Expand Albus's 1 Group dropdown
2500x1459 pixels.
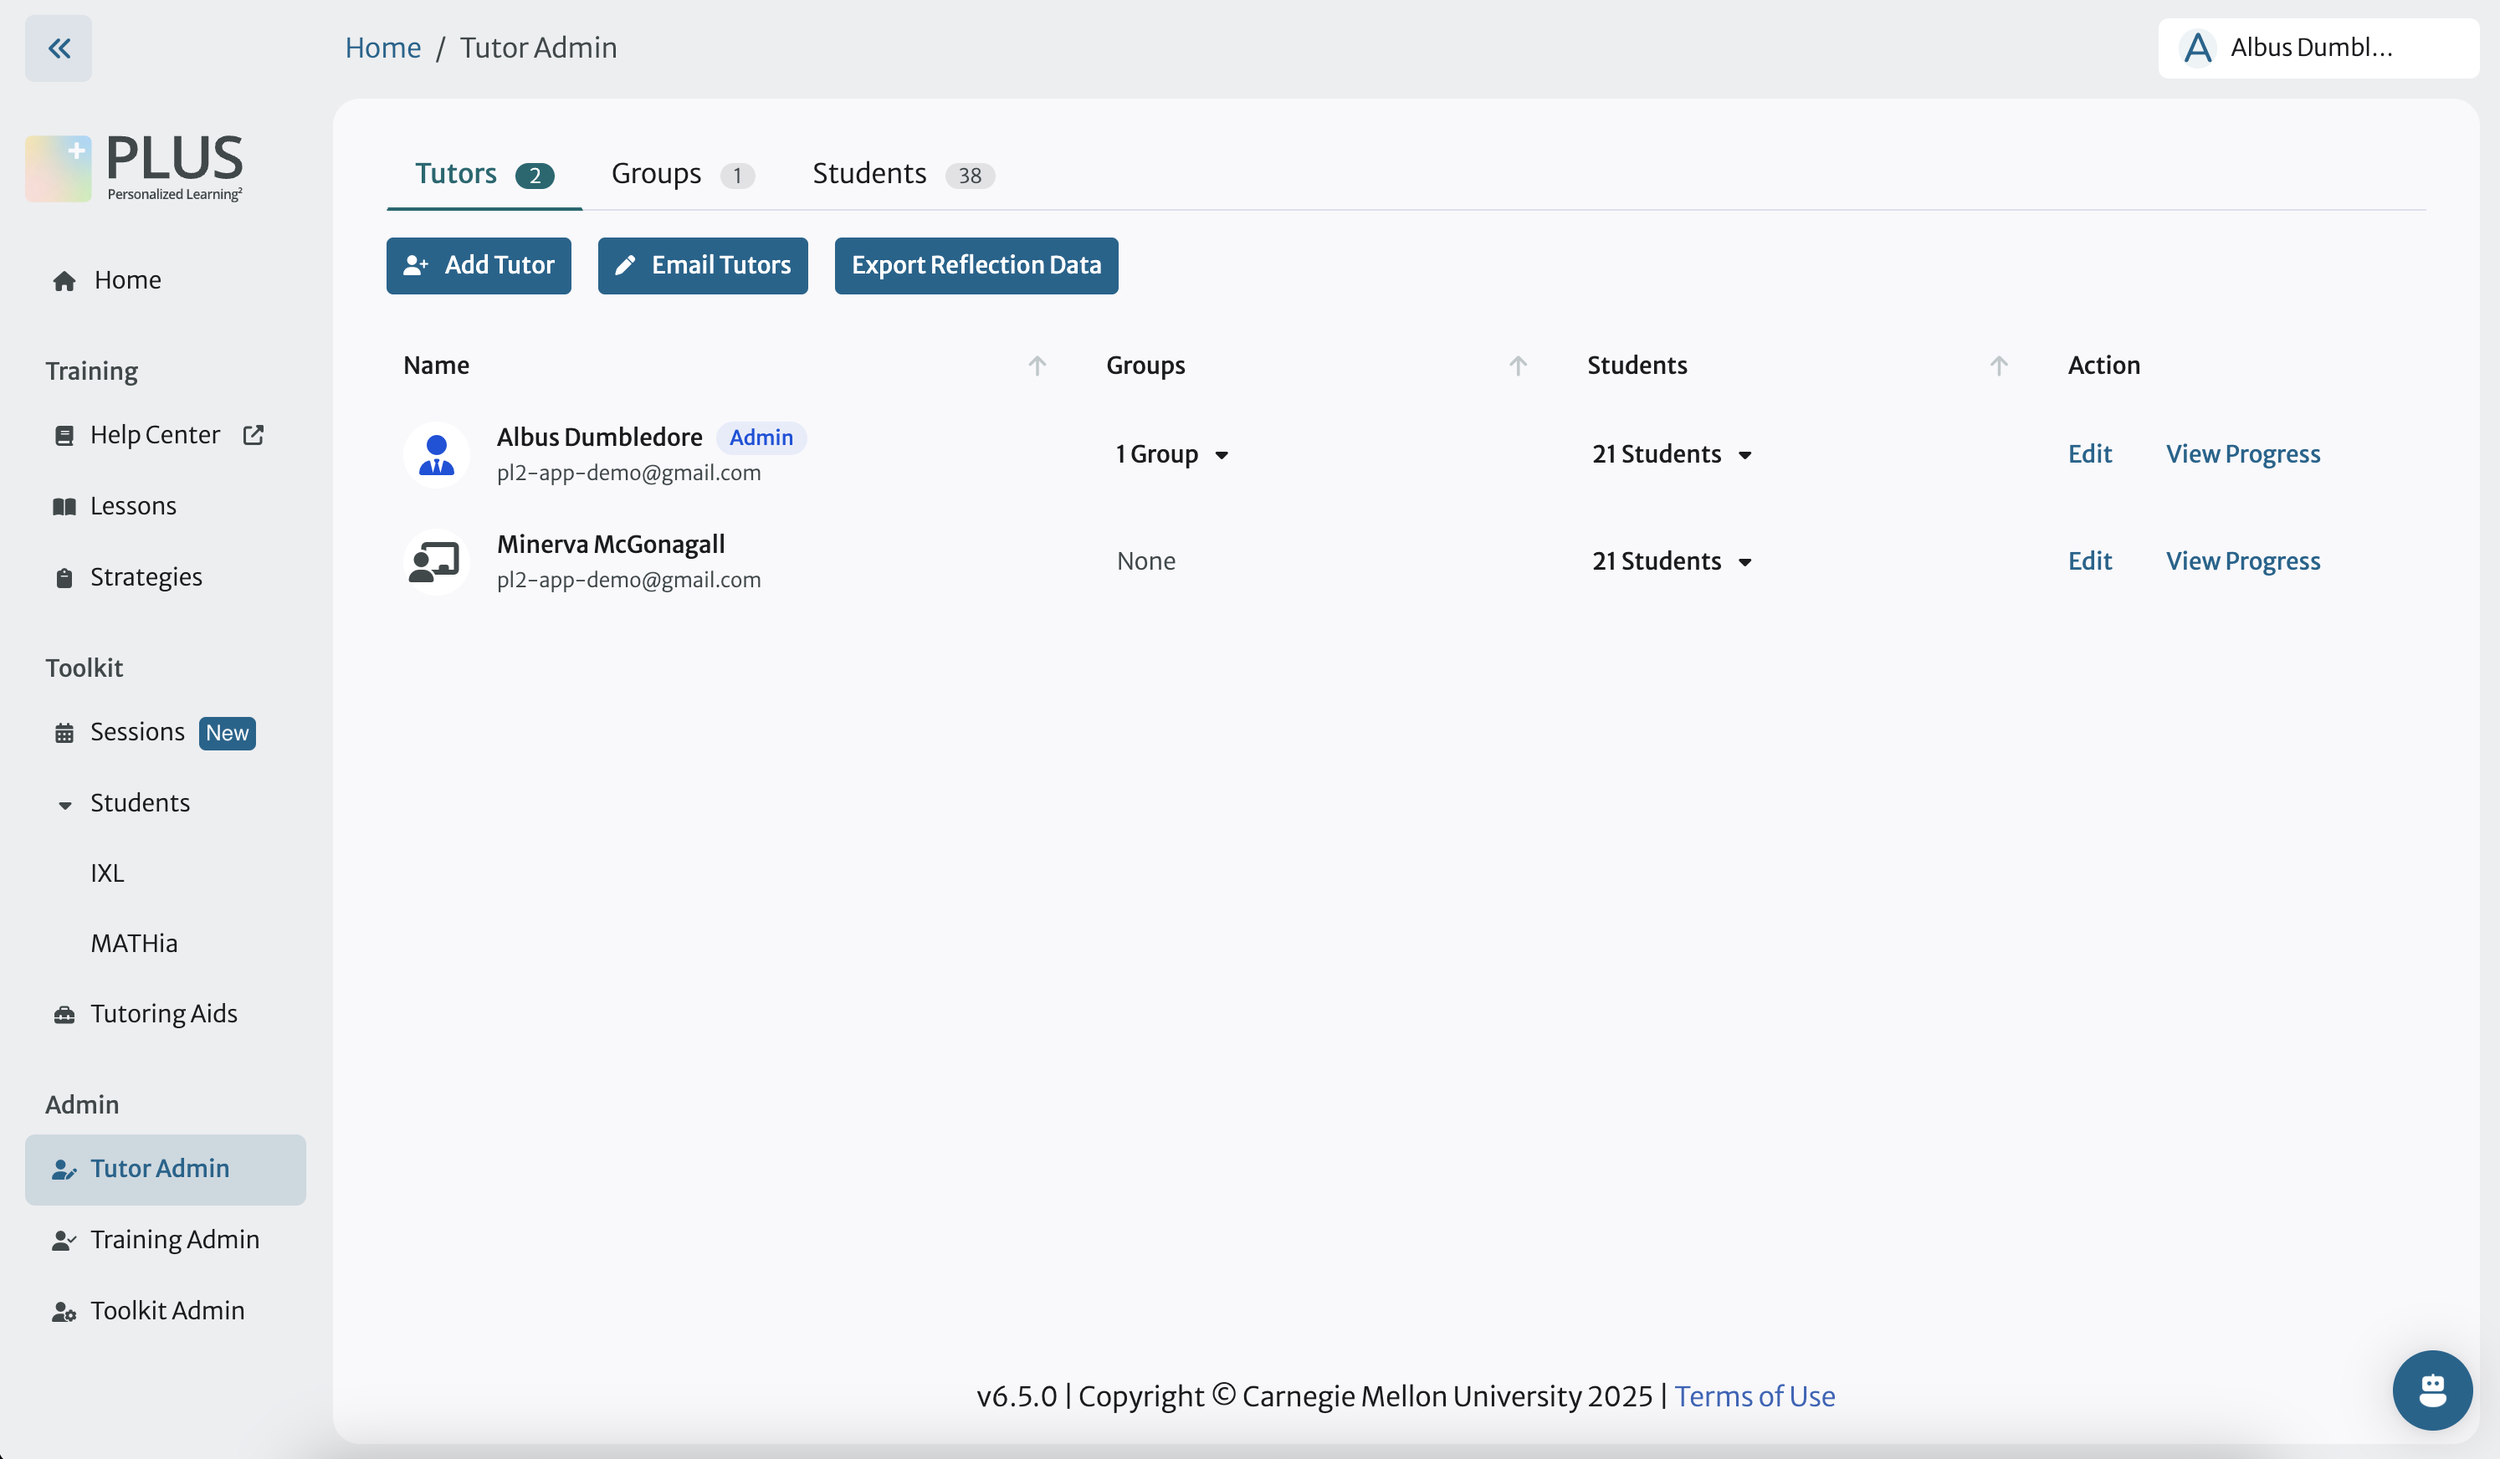(x=1172, y=455)
